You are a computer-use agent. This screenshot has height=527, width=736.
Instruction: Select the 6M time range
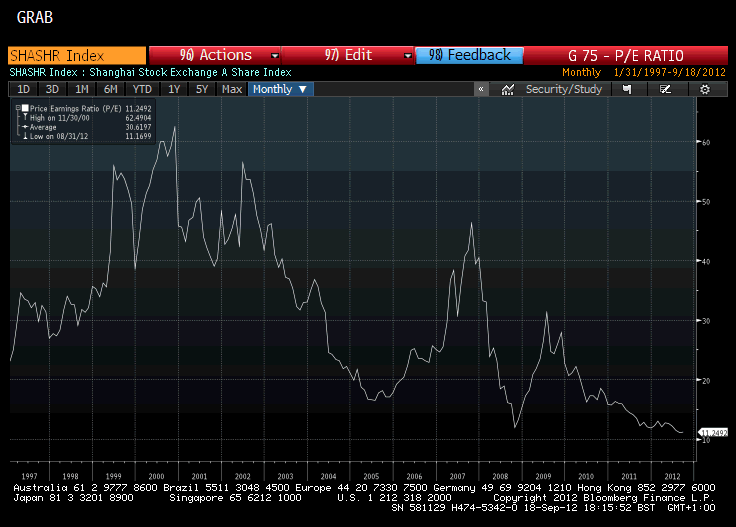[110, 89]
